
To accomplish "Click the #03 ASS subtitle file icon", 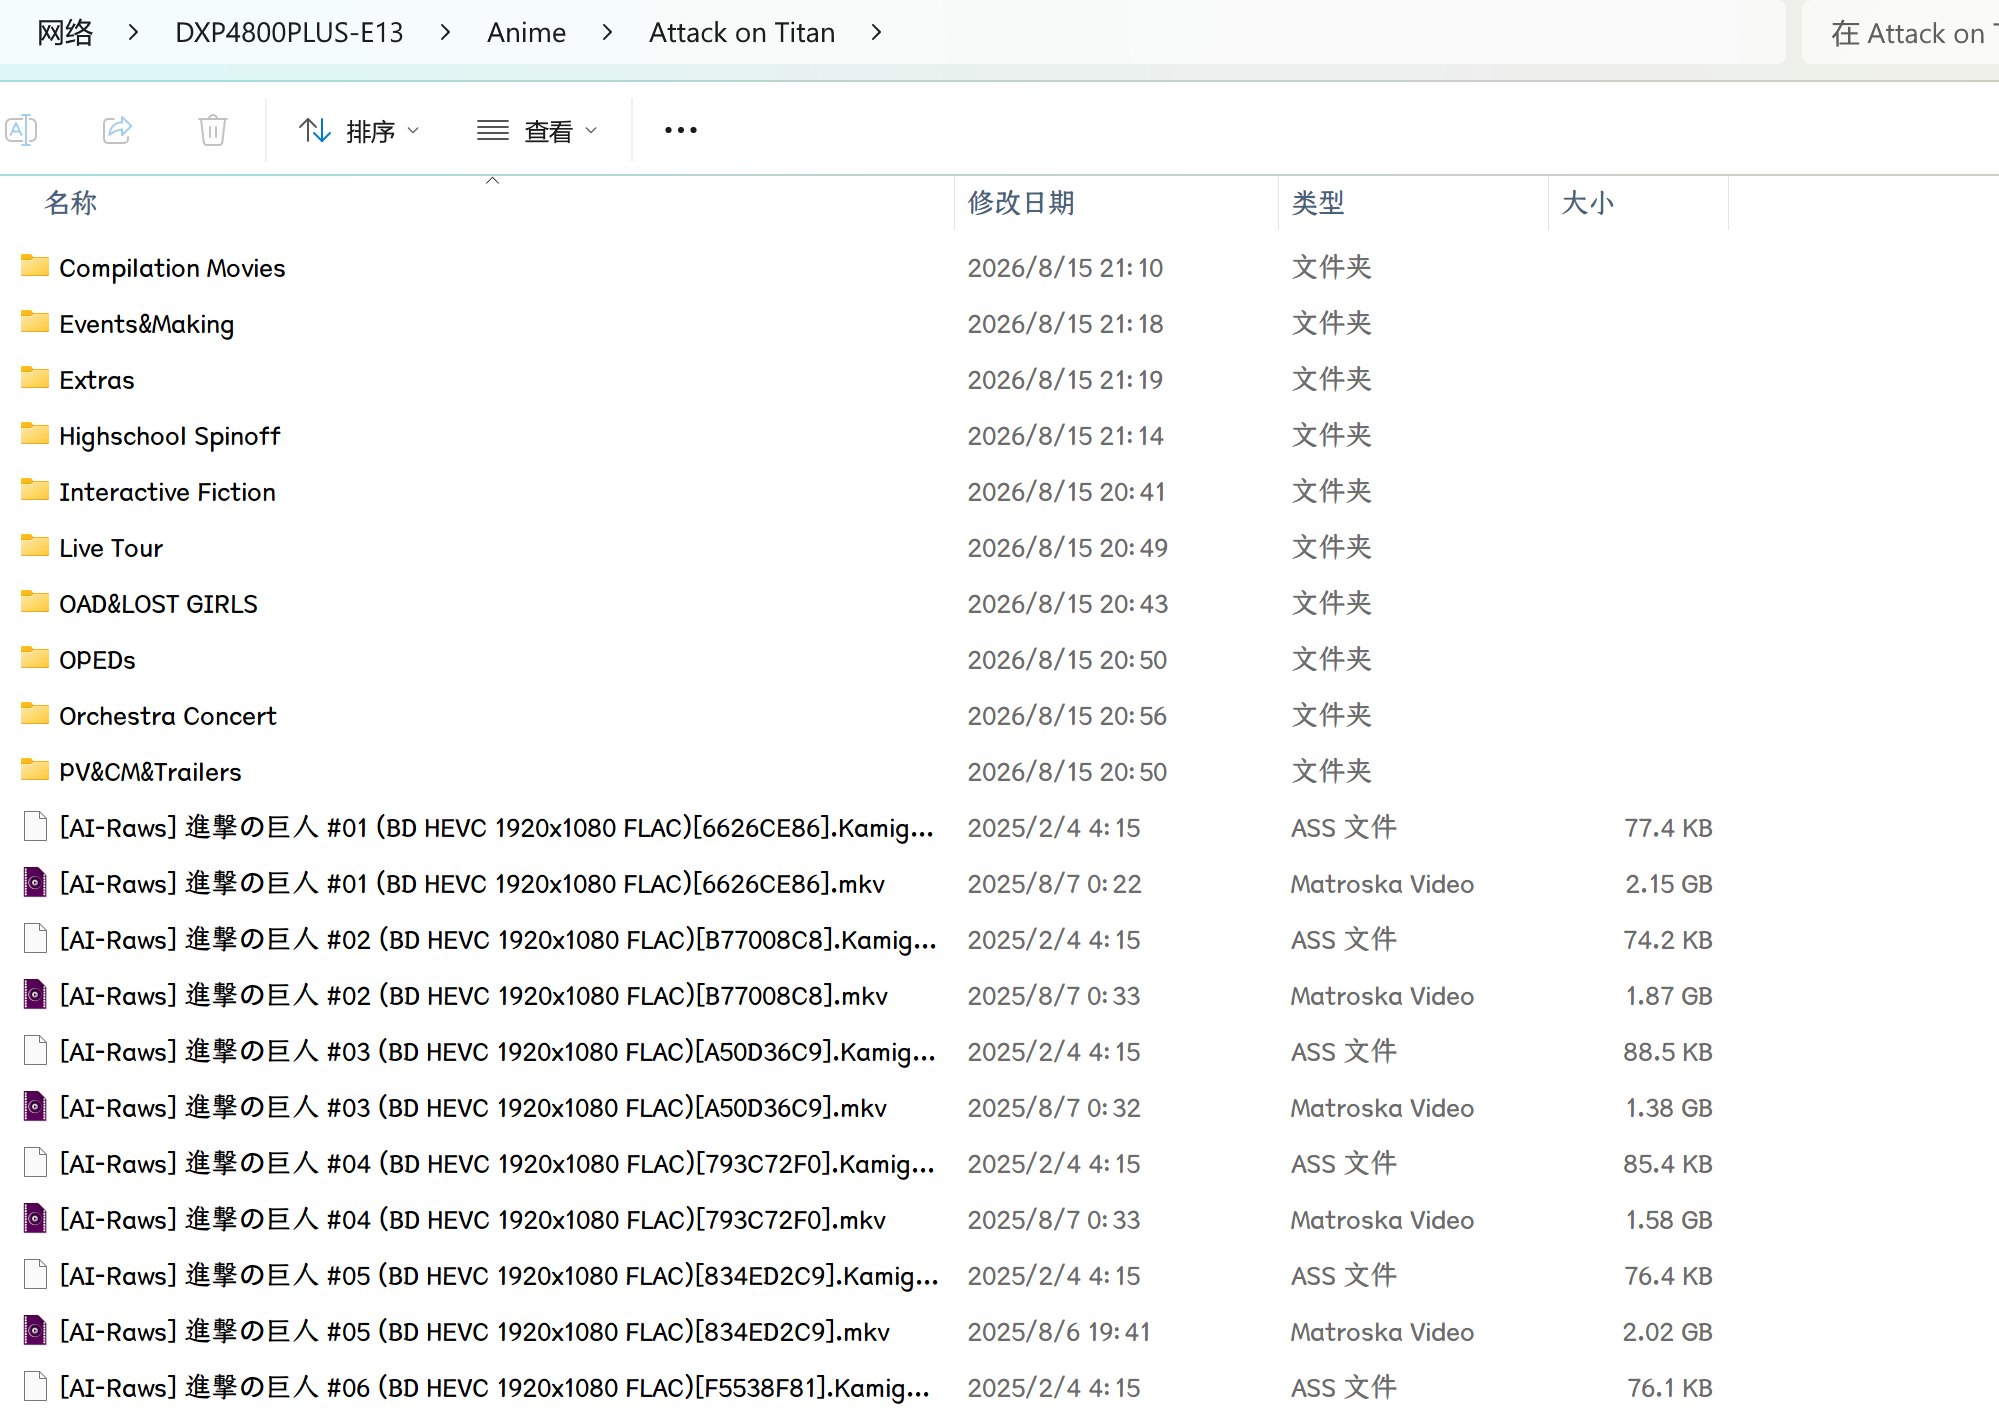I will (x=35, y=1051).
